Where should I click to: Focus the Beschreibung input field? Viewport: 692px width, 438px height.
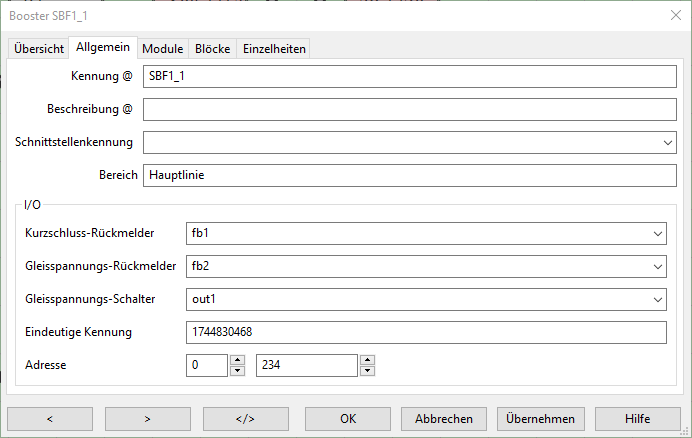[410, 109]
